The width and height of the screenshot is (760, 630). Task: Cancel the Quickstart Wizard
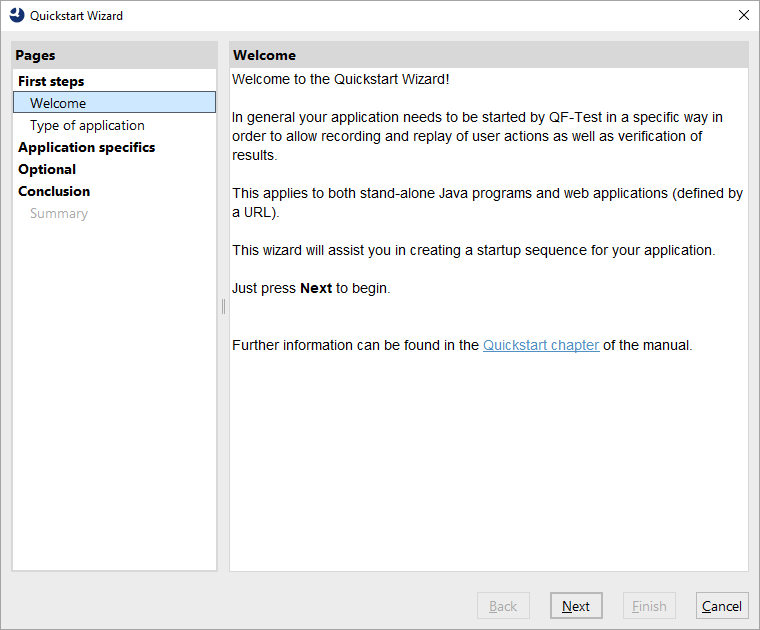(722, 606)
